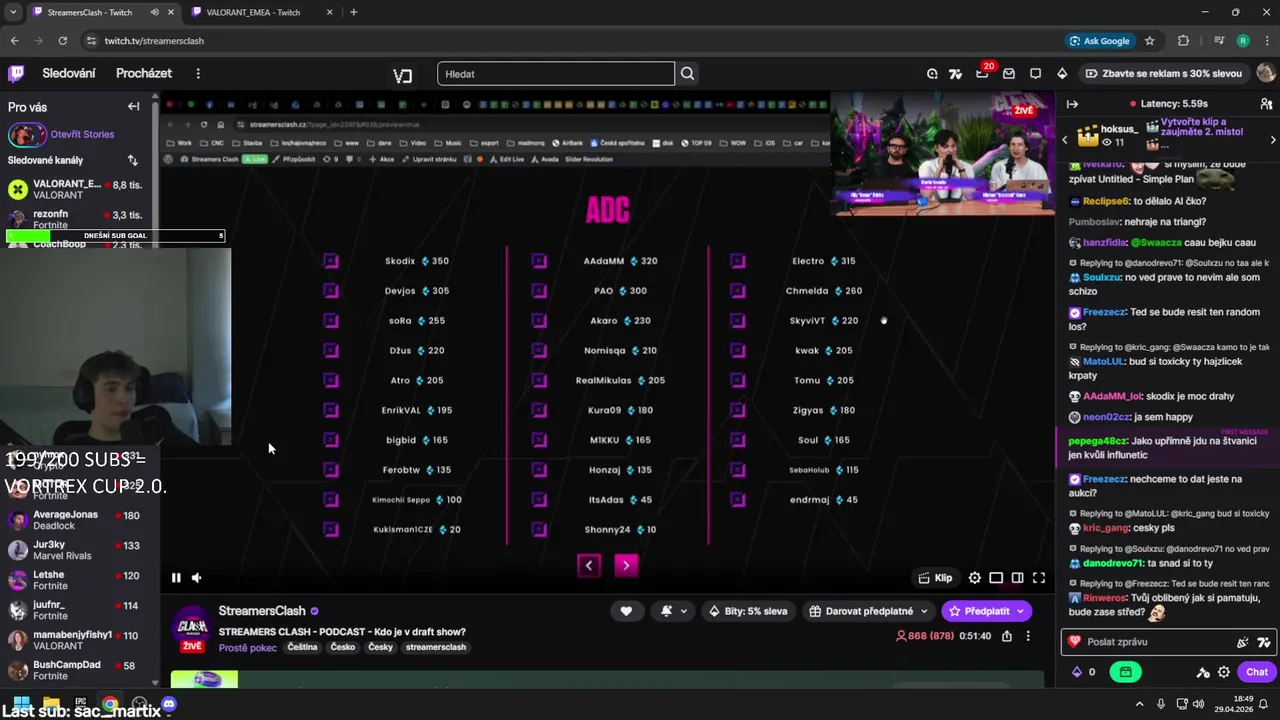Mute the stream with the volume icon
The height and width of the screenshot is (720, 1280).
pyautogui.click(x=196, y=577)
